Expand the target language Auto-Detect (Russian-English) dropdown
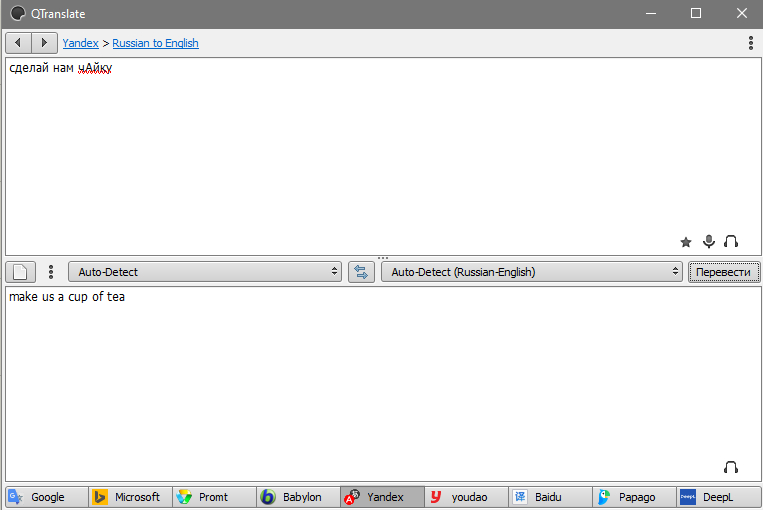This screenshot has height=510, width=763. click(531, 272)
